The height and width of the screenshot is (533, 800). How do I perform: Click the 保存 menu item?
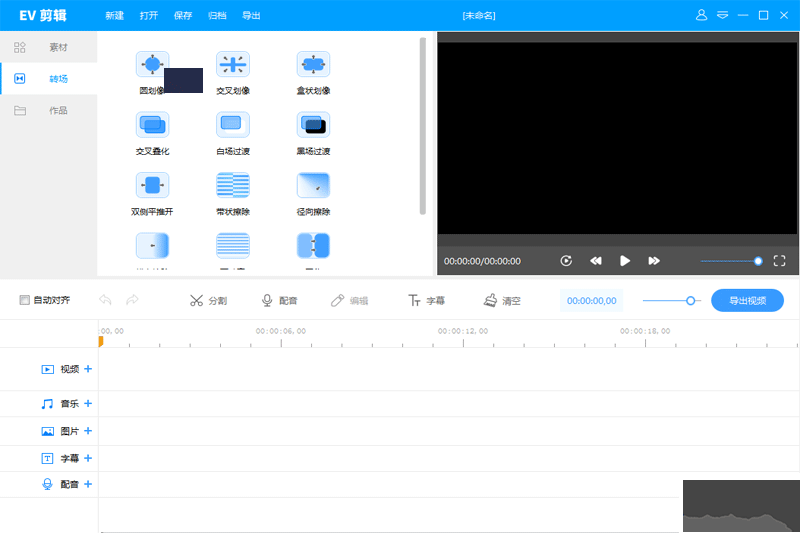coord(183,16)
